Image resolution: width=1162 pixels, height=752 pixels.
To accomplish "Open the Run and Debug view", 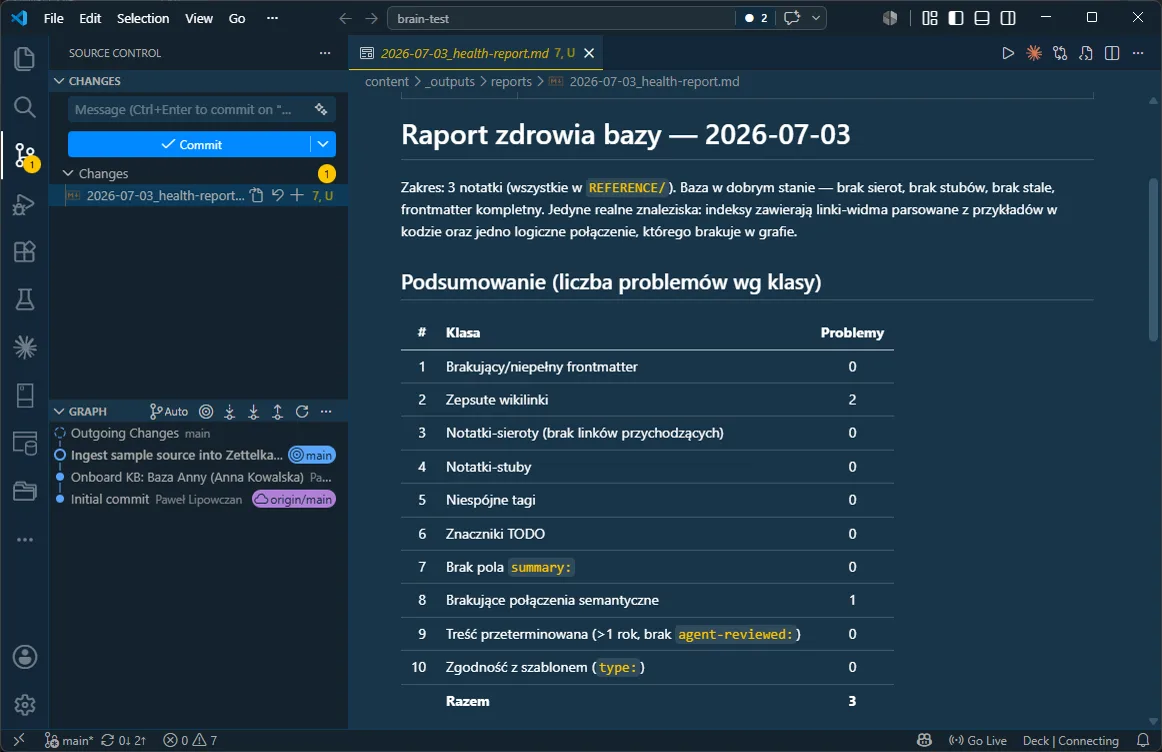I will (x=24, y=204).
